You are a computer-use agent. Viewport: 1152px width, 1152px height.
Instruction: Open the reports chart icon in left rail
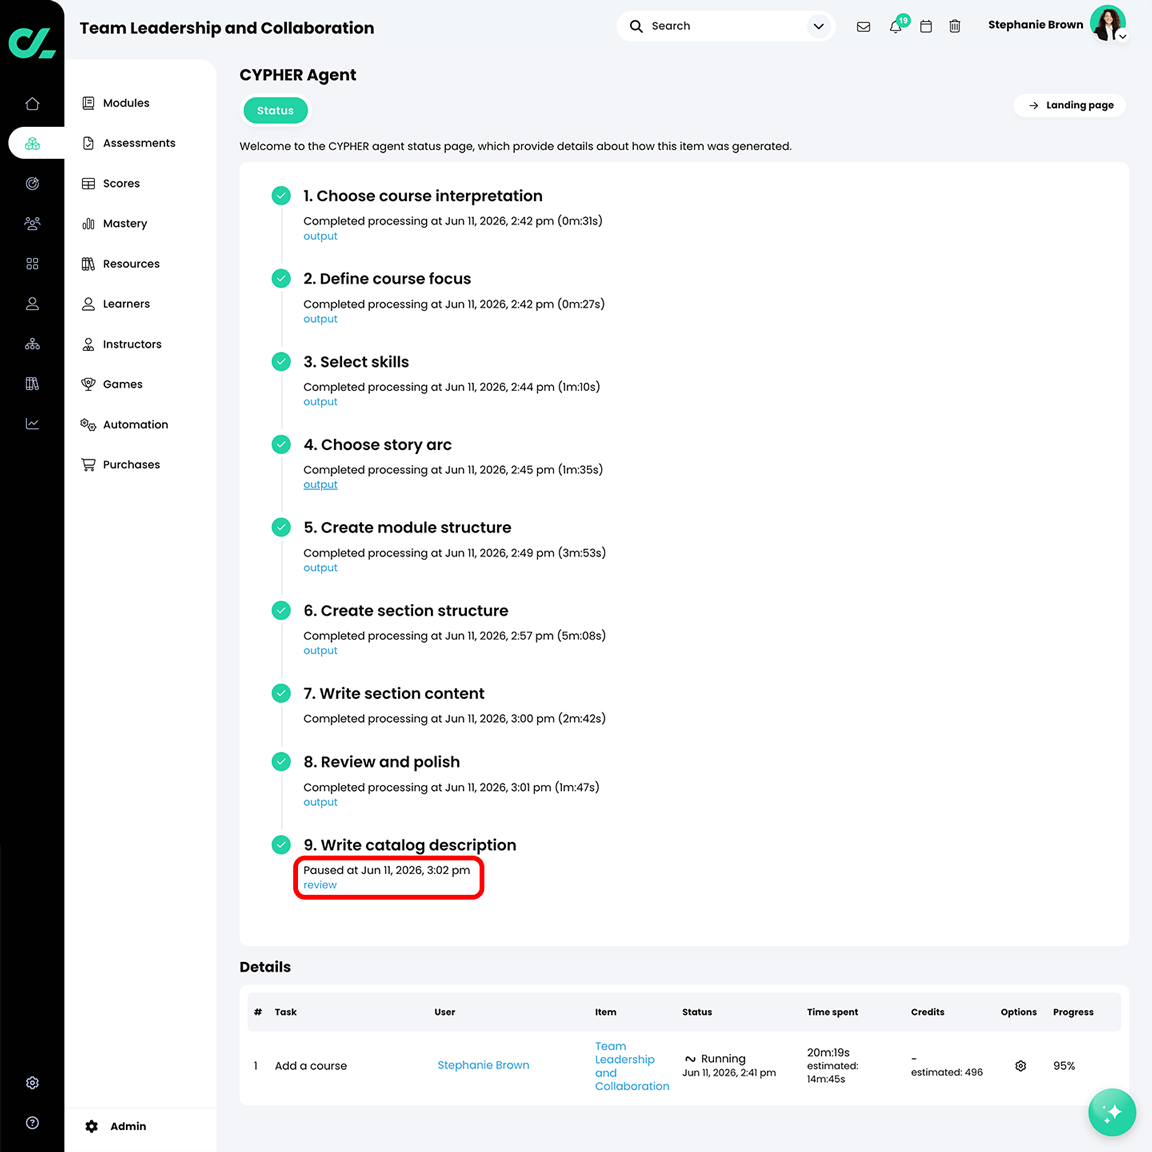point(32,424)
